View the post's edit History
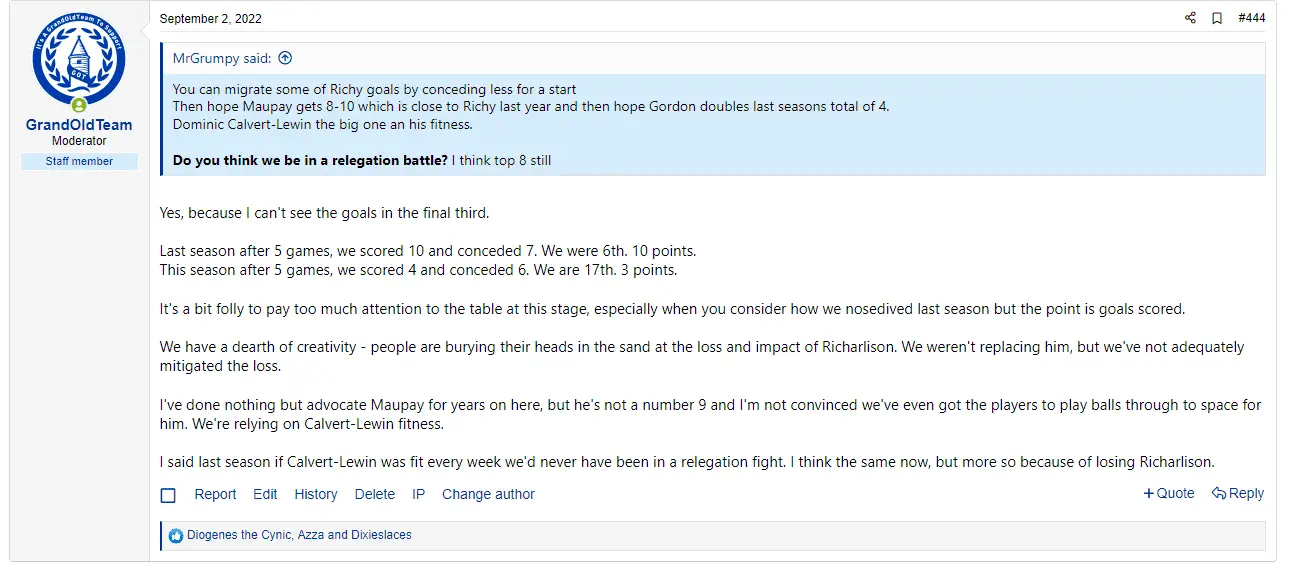Image resolution: width=1289 pixels, height=563 pixels. [x=316, y=494]
